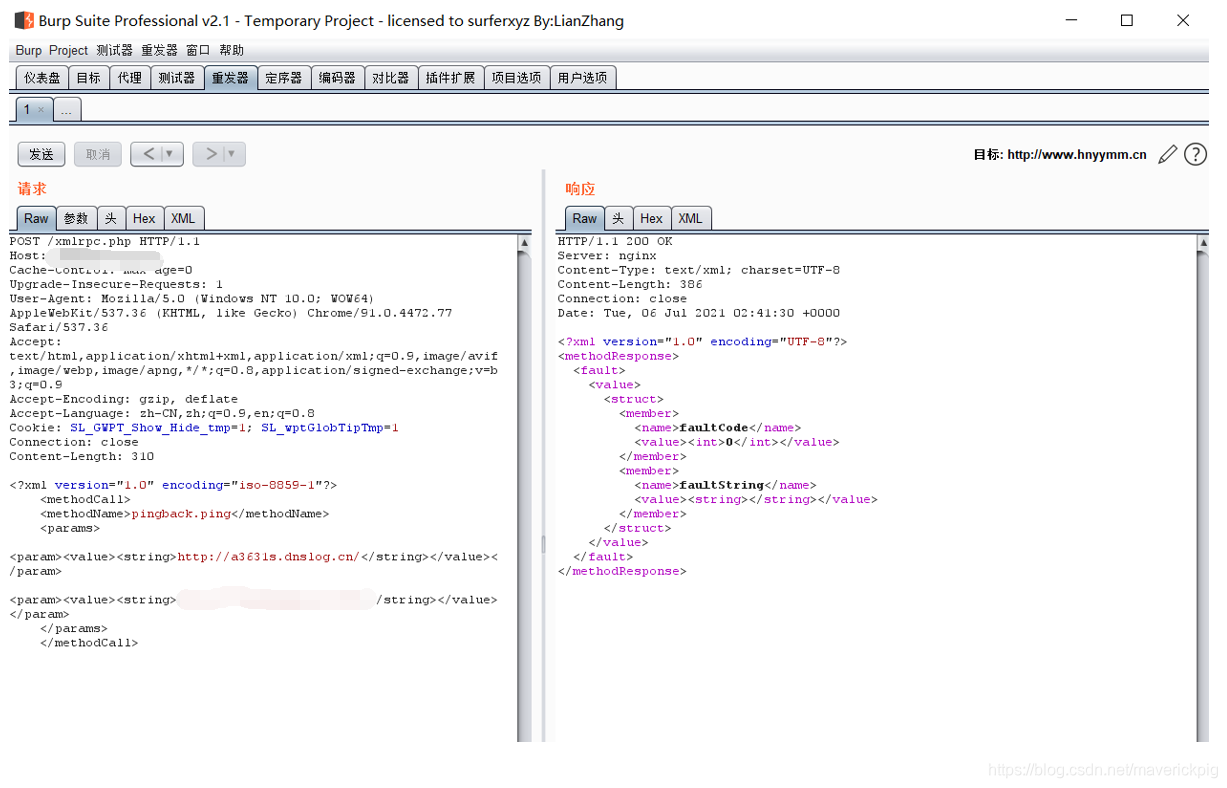Select the request 参数 tab

coord(76,218)
